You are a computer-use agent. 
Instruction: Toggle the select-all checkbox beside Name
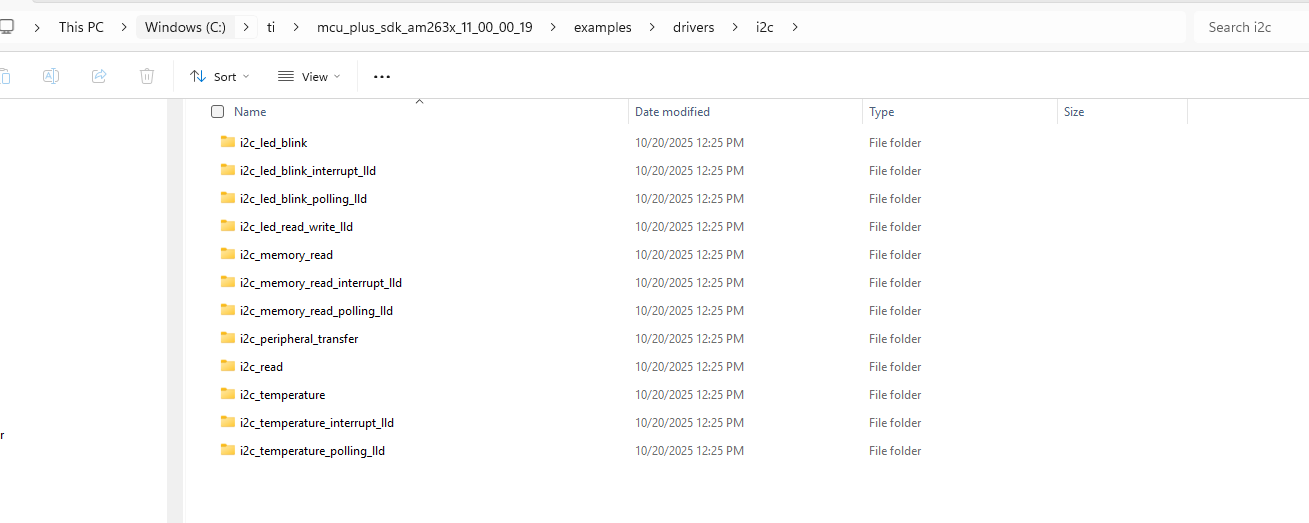point(217,112)
